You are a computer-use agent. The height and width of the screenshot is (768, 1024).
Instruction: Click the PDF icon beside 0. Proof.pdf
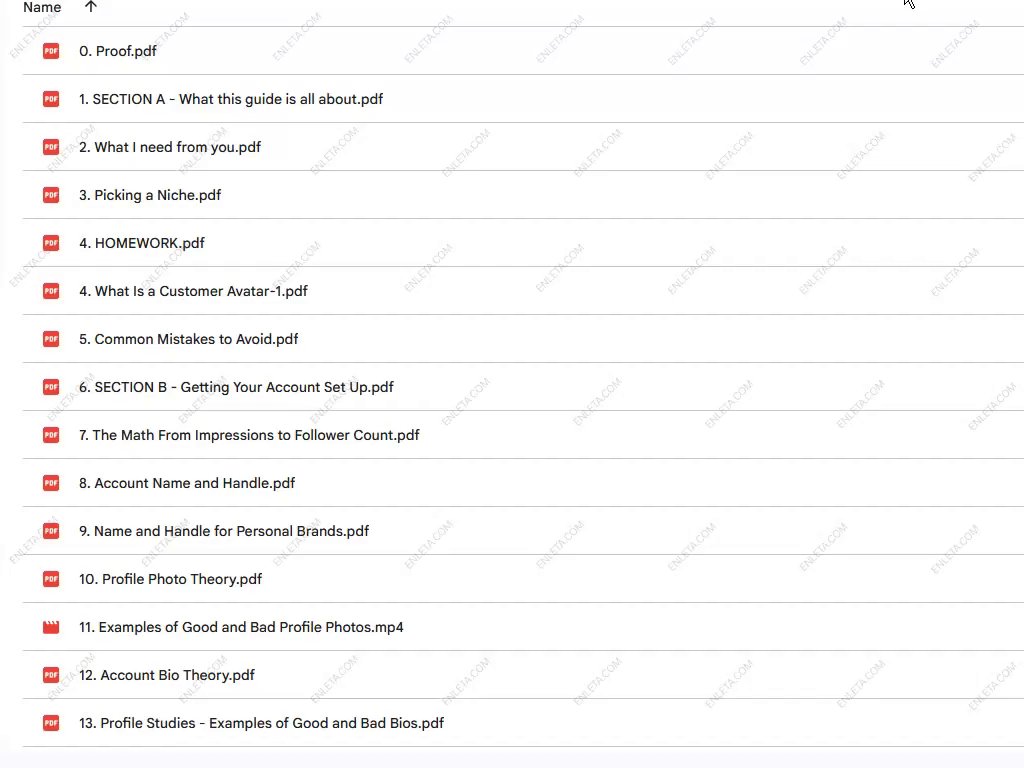click(x=51, y=51)
